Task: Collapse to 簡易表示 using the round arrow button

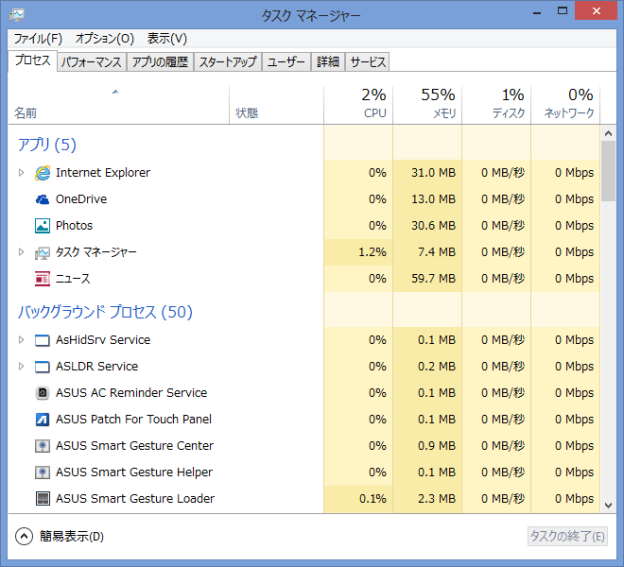Action: [24, 536]
